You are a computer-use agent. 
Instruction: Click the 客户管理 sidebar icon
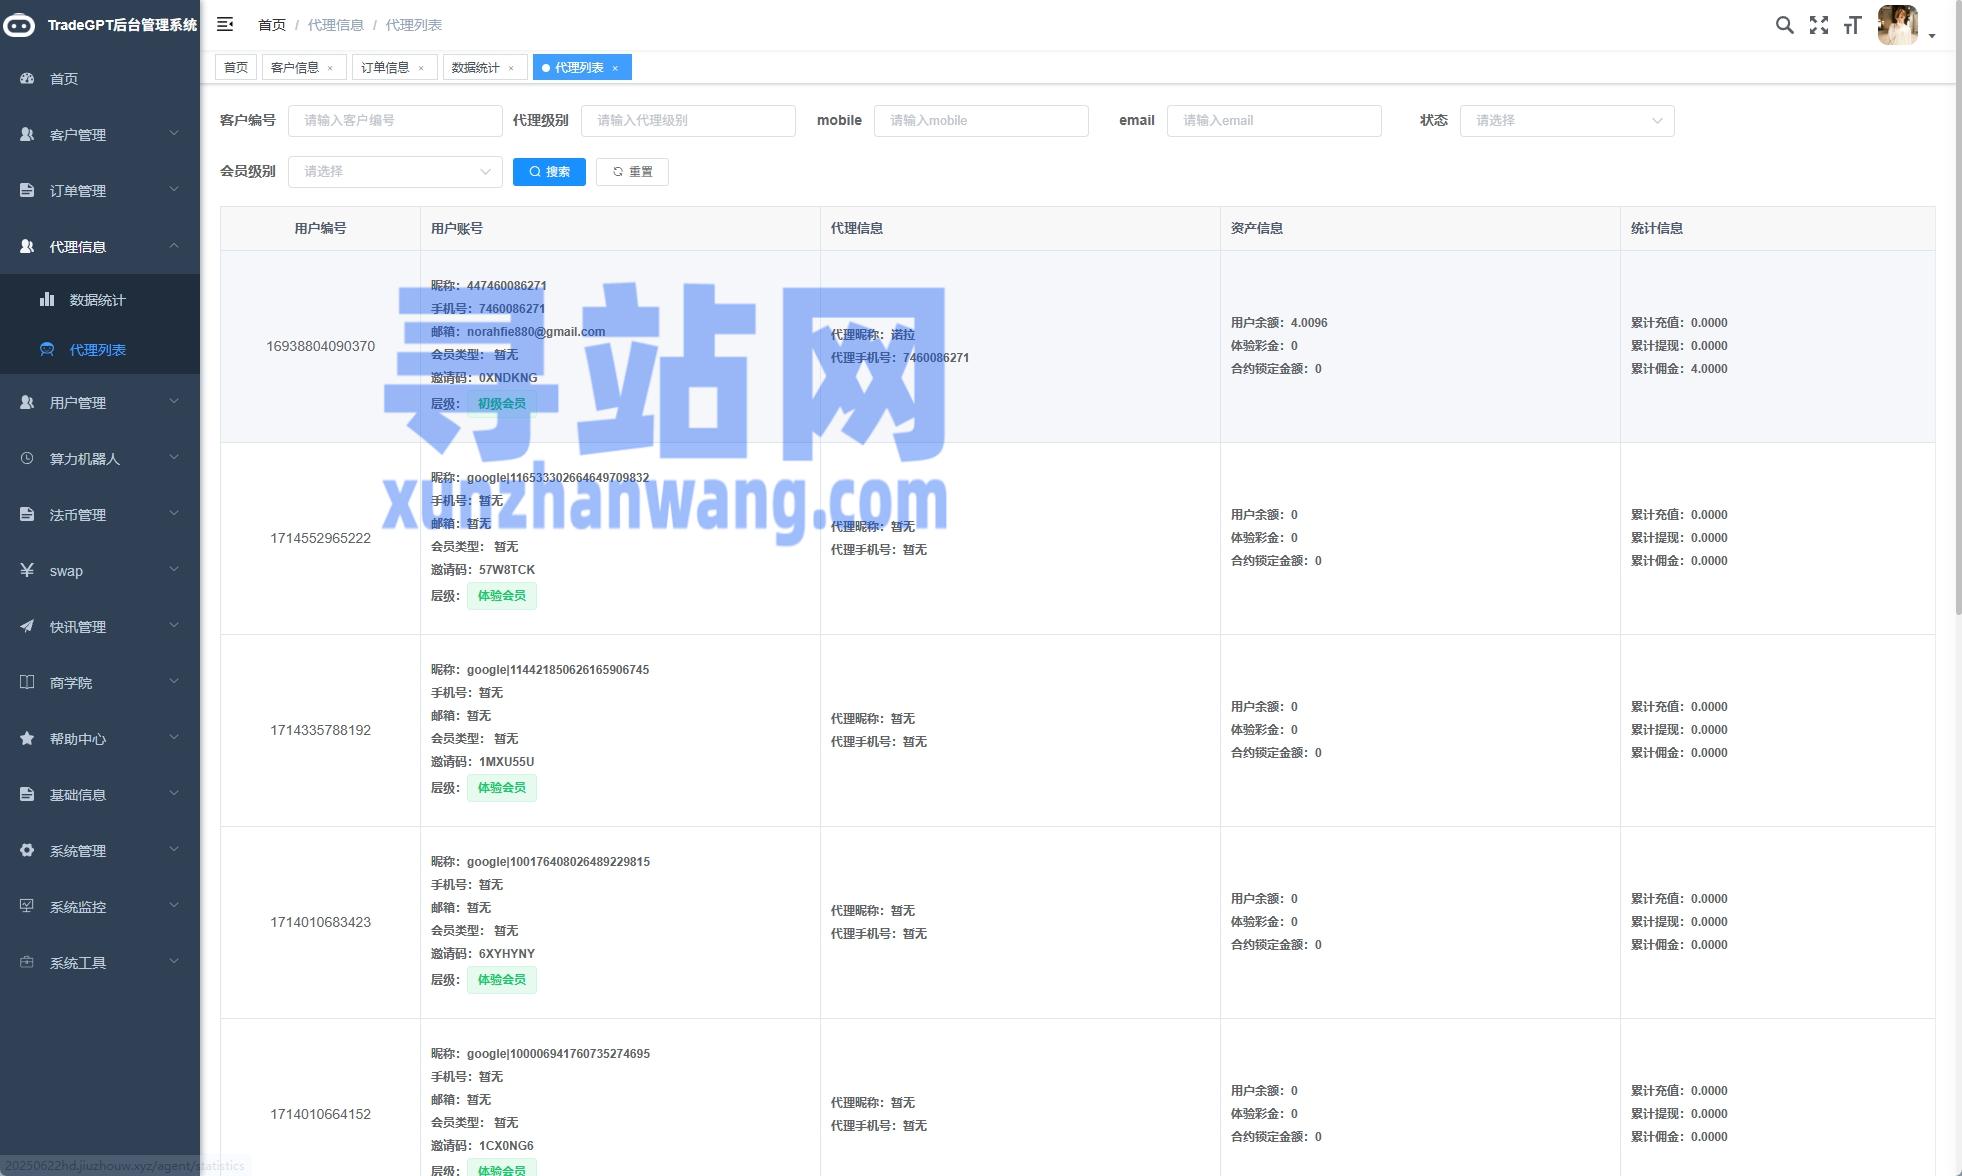27,134
